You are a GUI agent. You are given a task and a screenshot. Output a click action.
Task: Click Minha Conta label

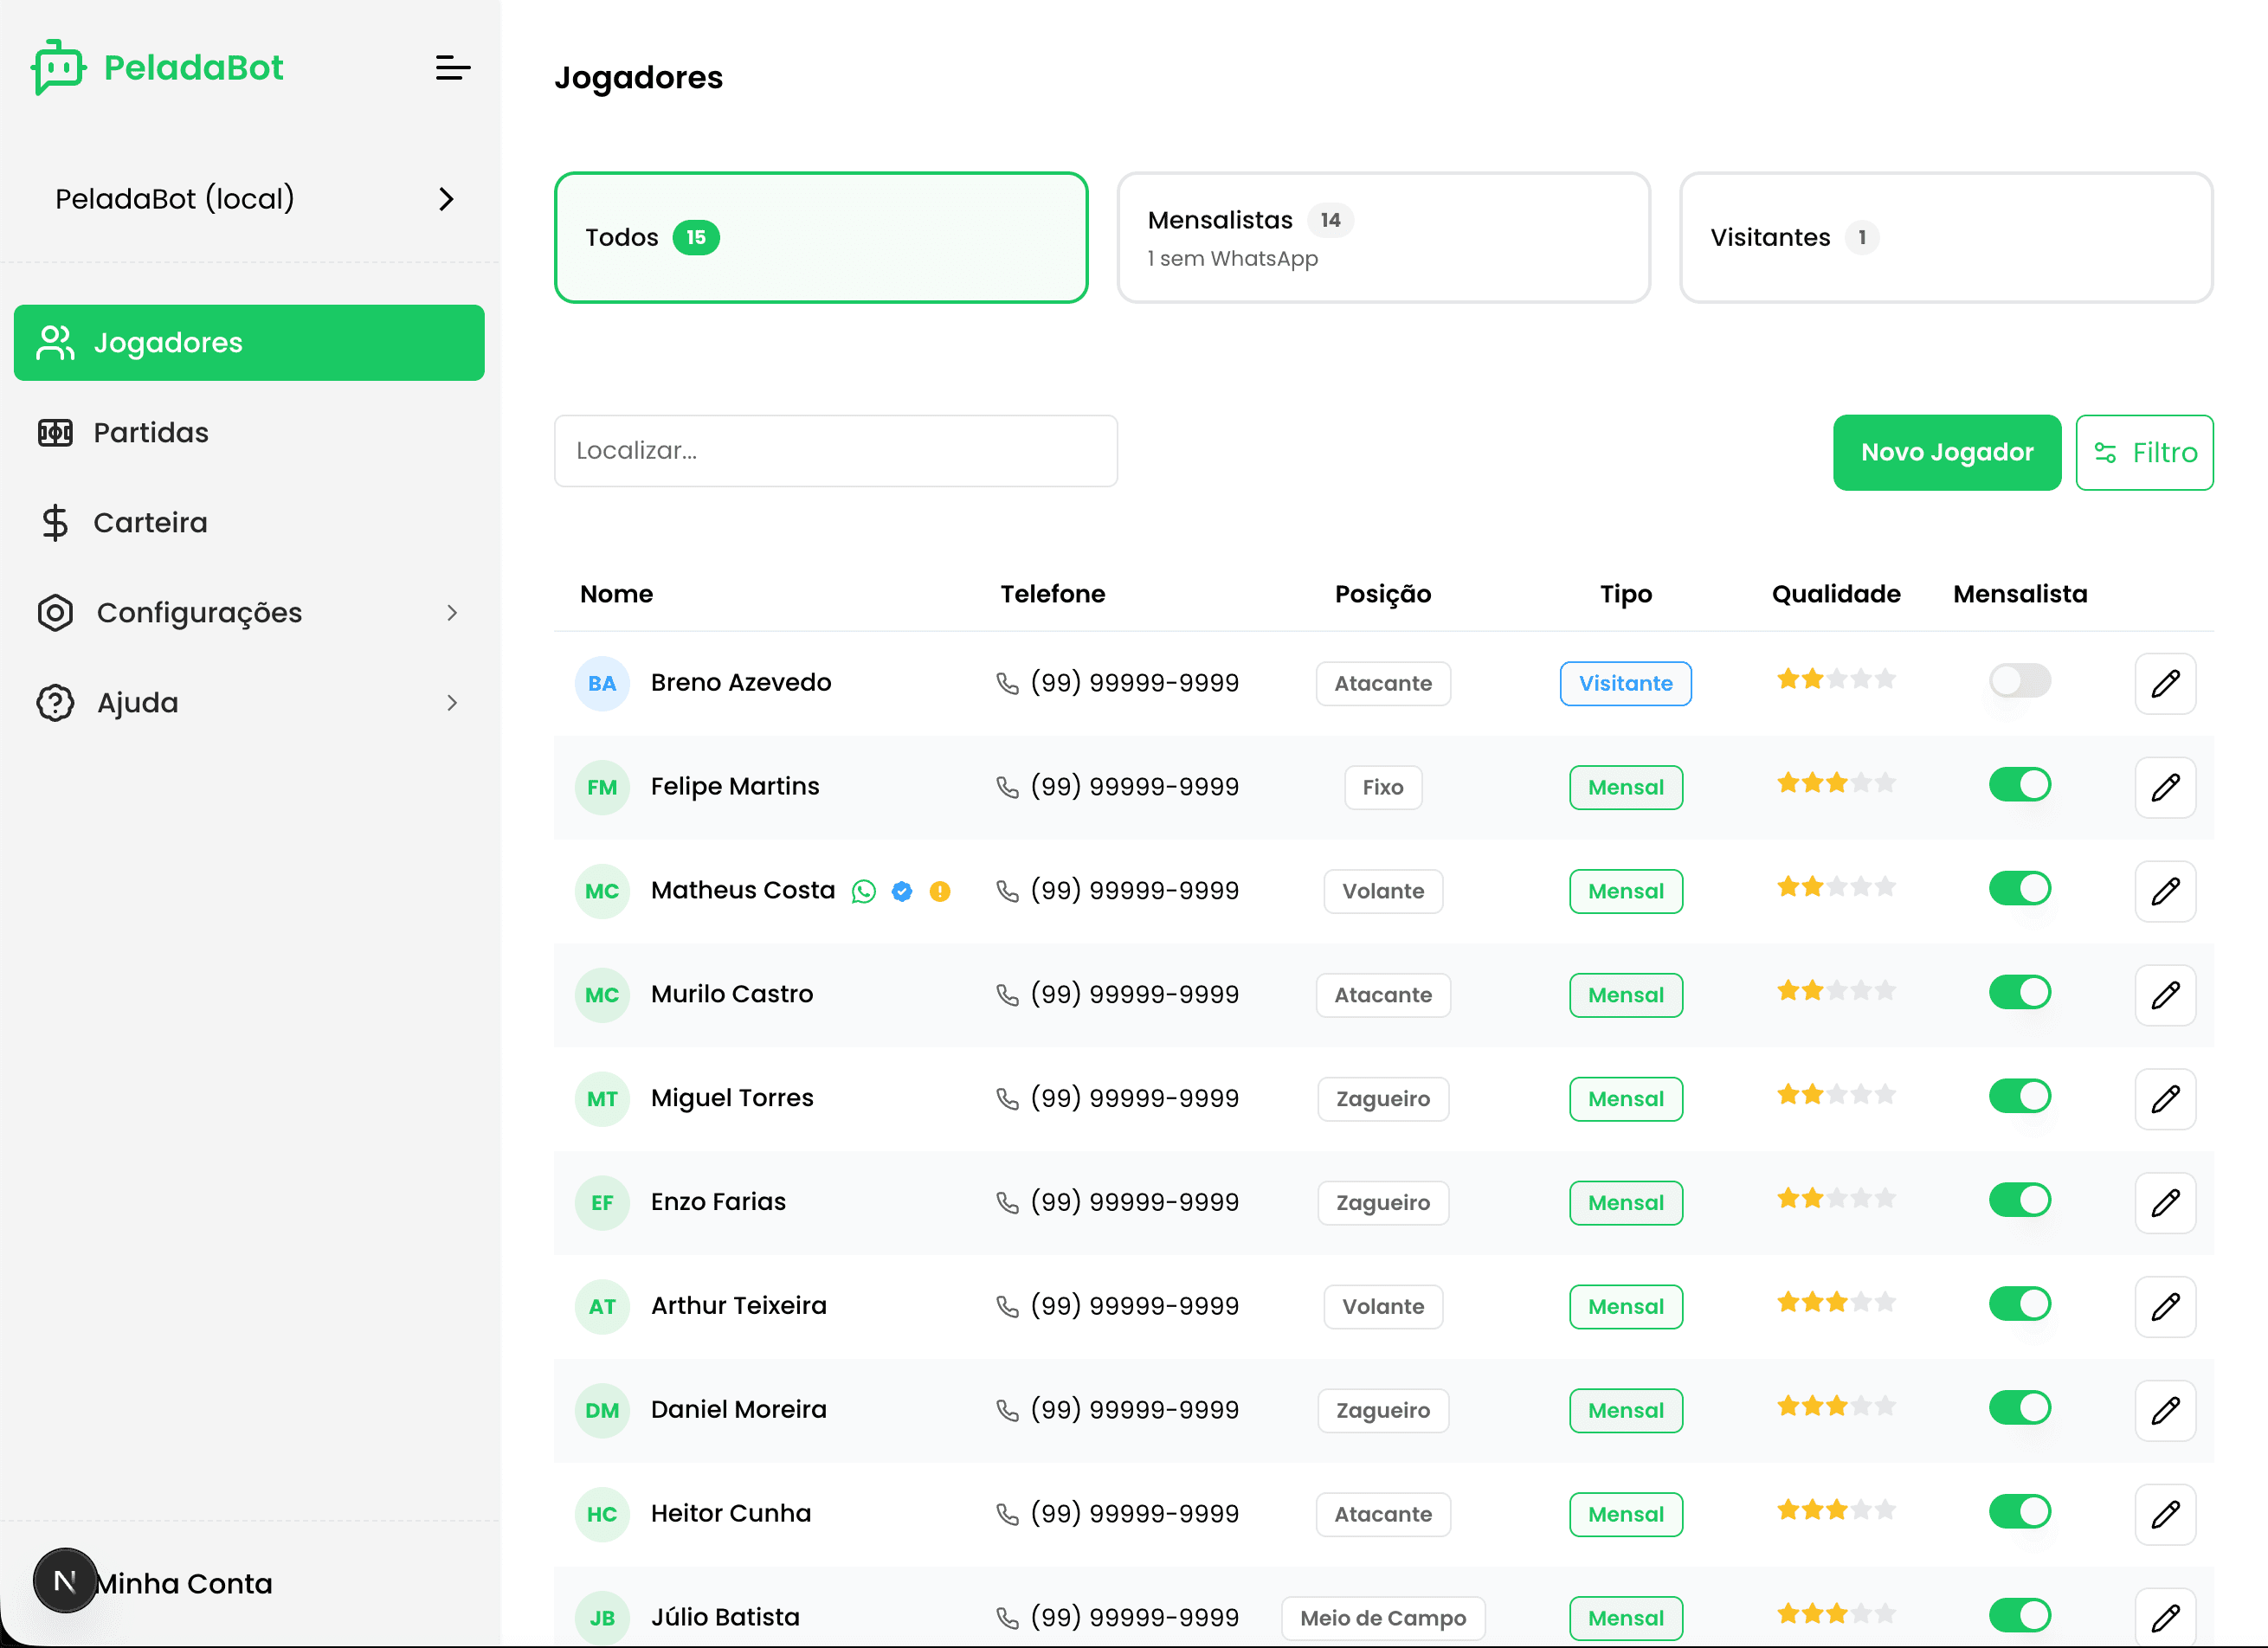click(184, 1584)
